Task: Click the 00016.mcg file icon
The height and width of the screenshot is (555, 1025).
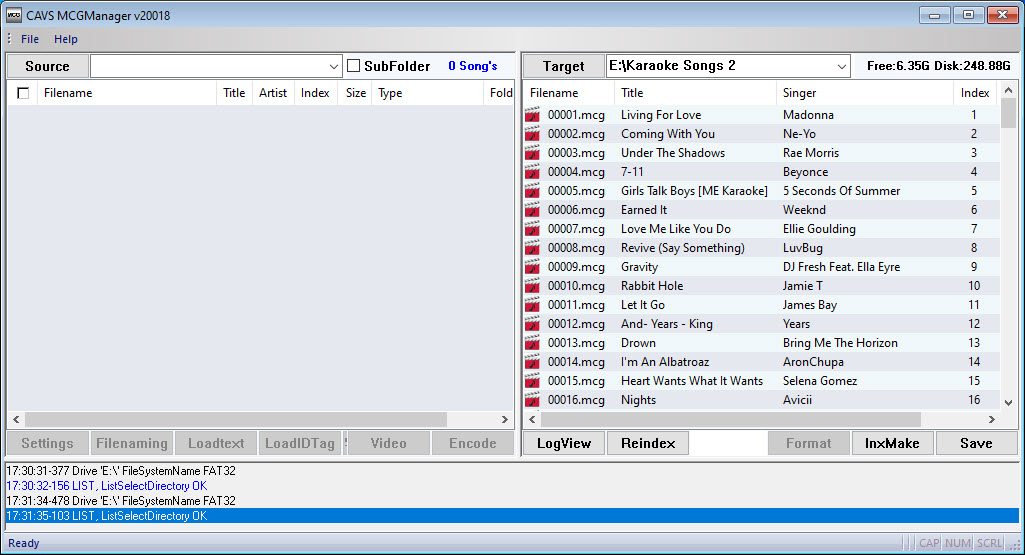Action: coord(532,399)
